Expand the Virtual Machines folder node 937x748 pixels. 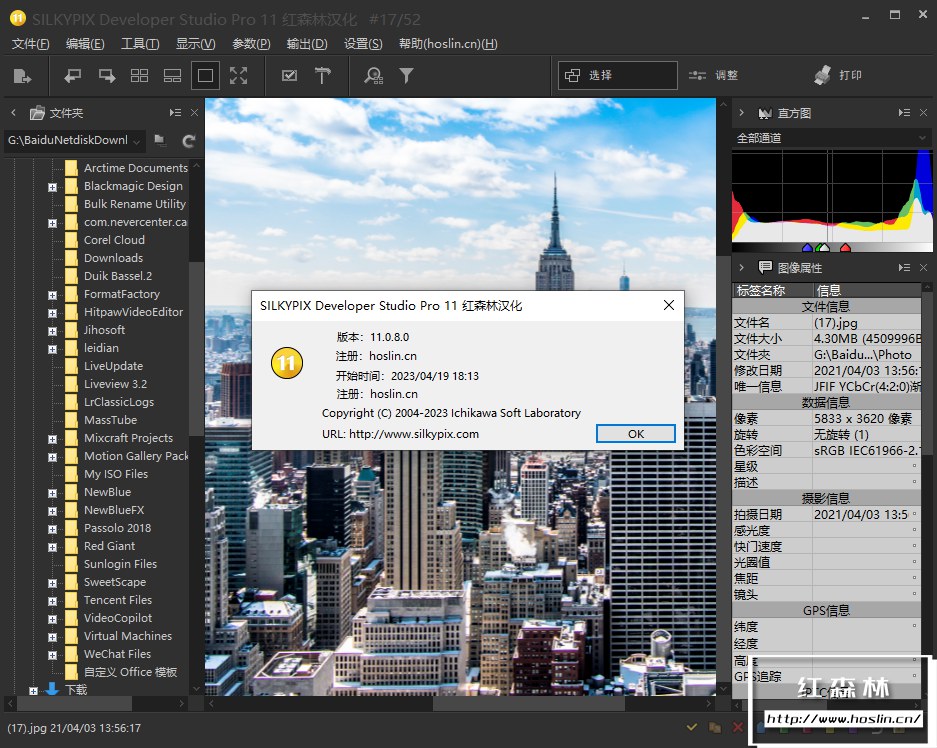pos(53,637)
